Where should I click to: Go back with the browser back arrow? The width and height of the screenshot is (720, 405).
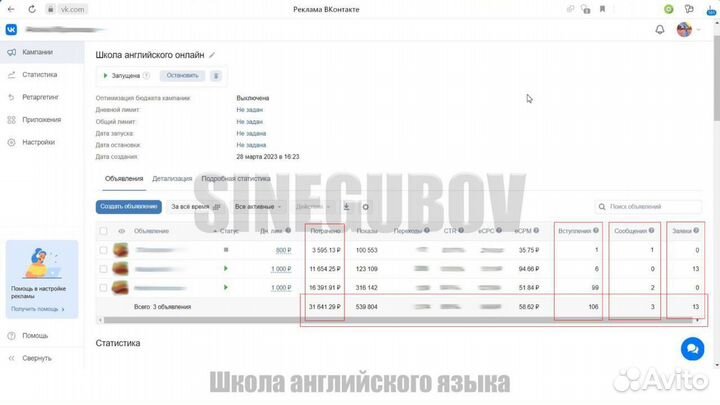click(11, 9)
